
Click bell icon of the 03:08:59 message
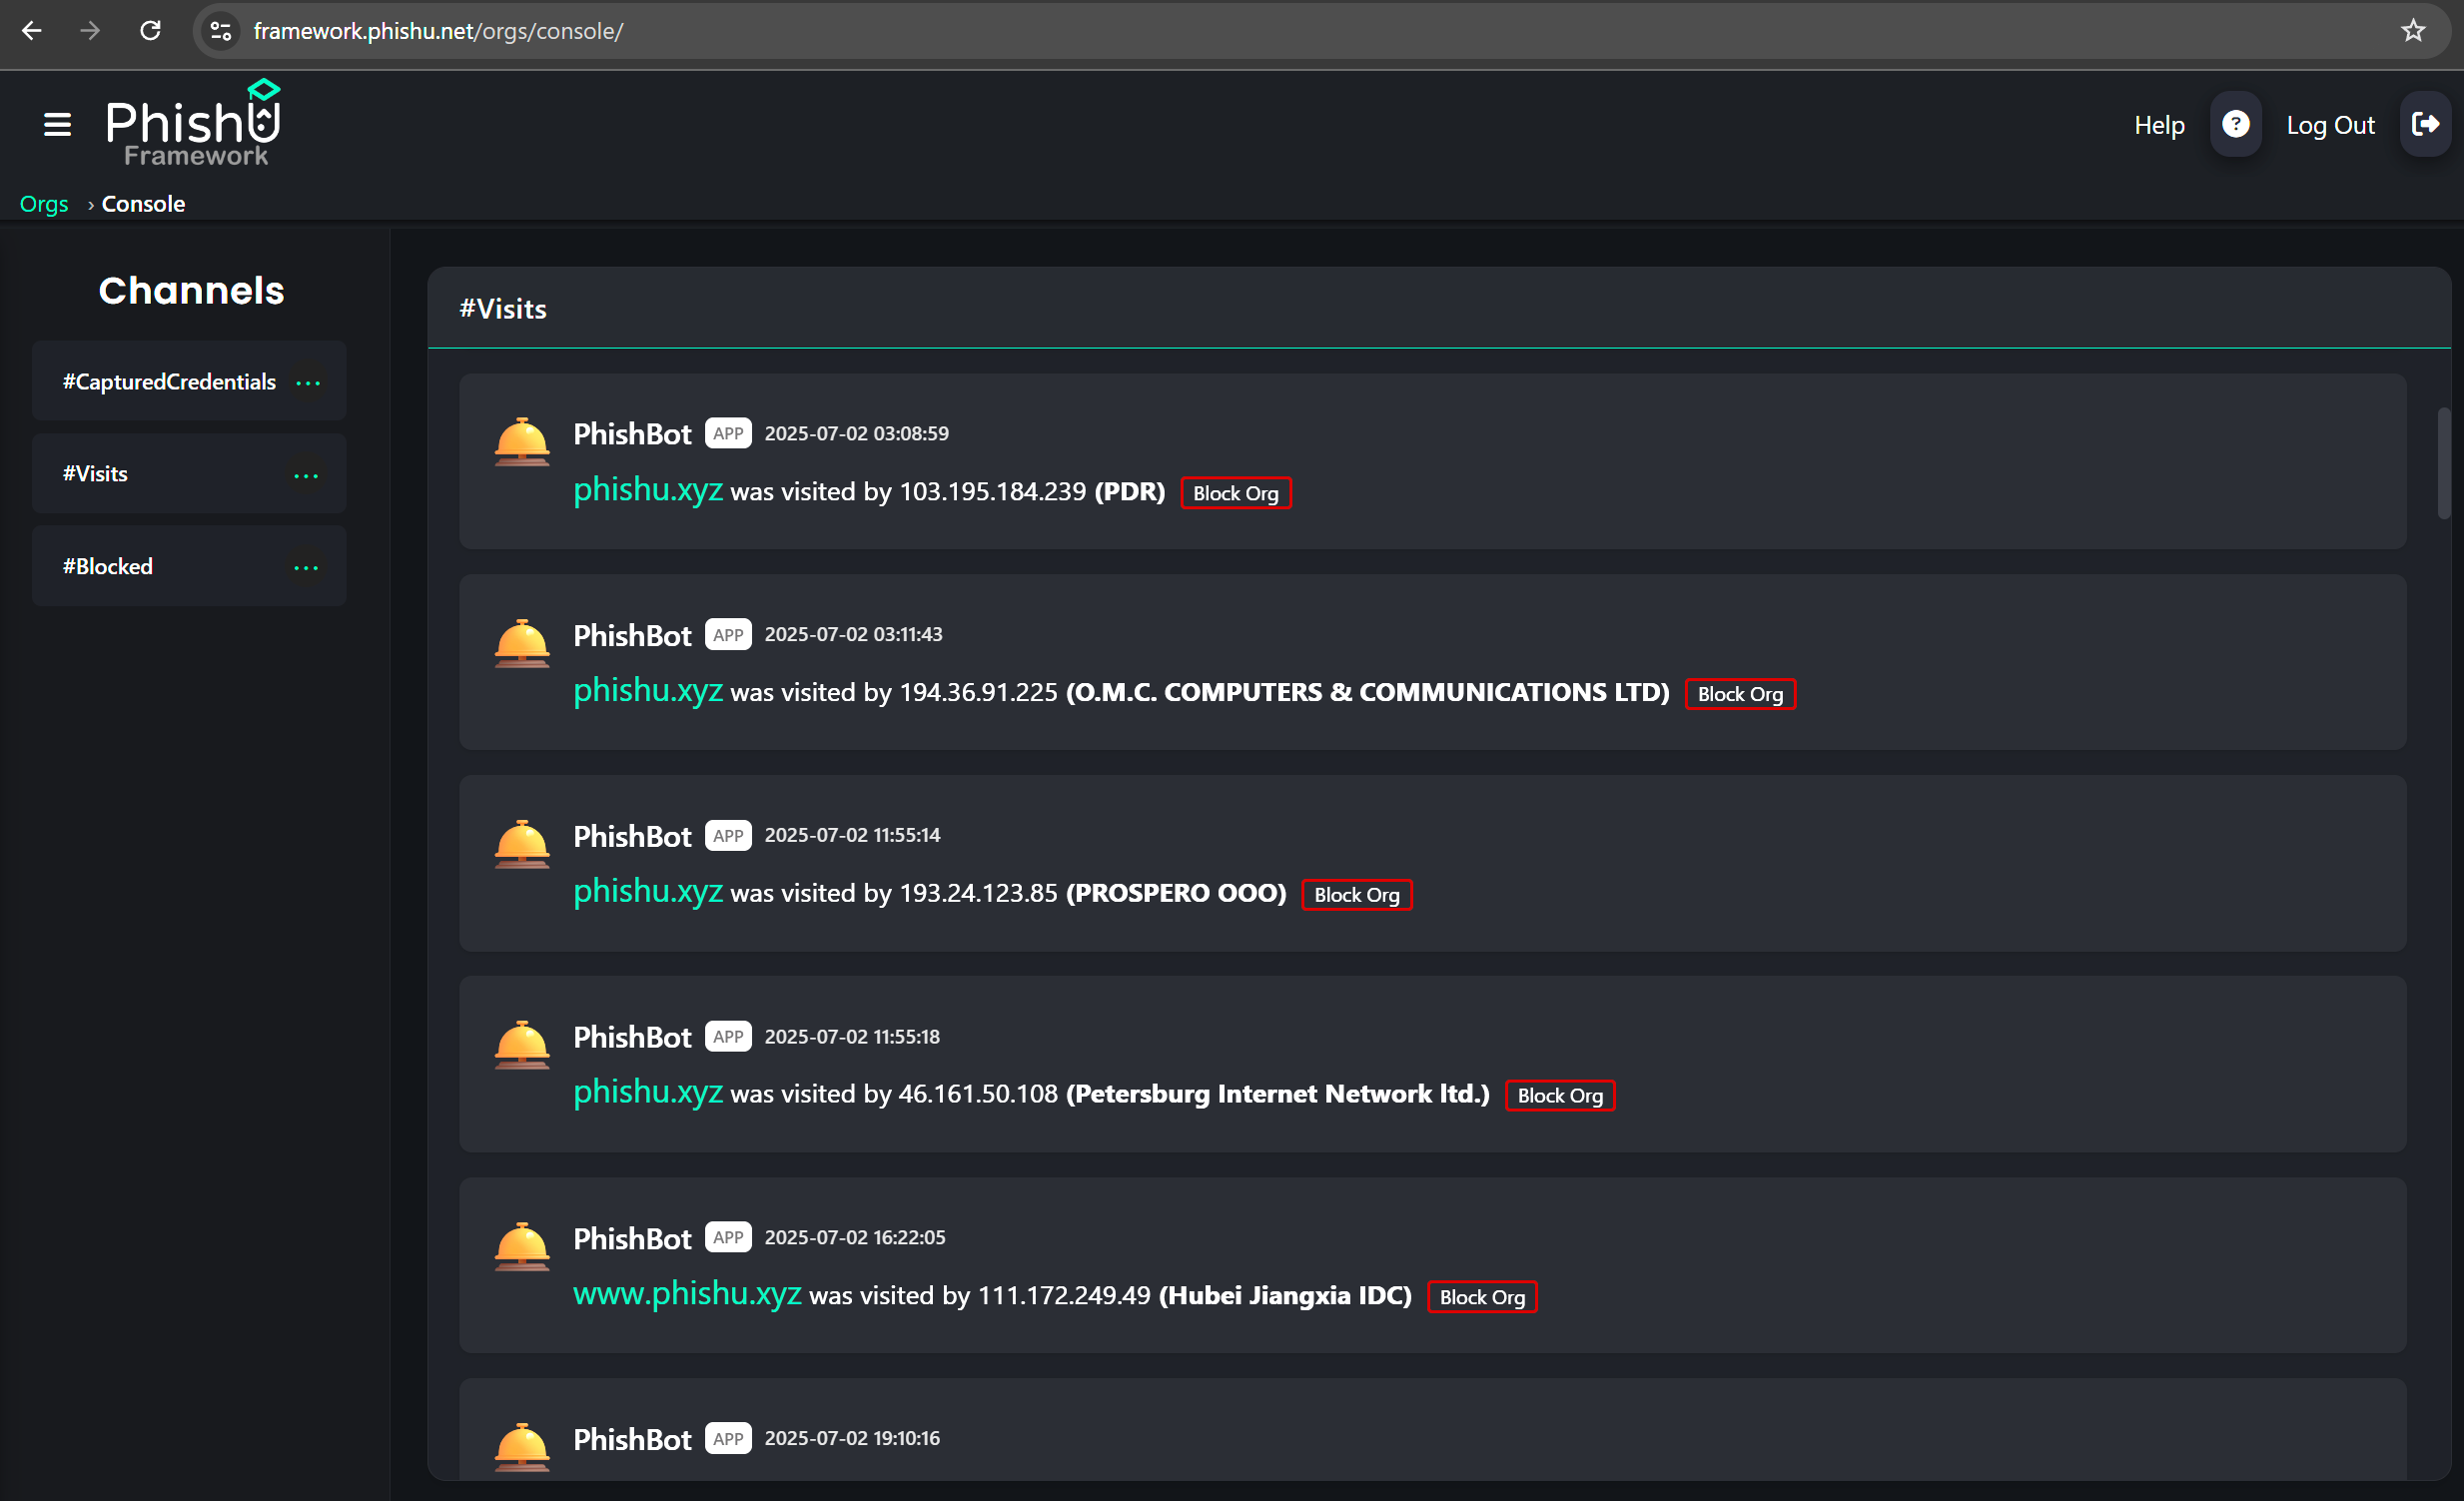point(522,442)
